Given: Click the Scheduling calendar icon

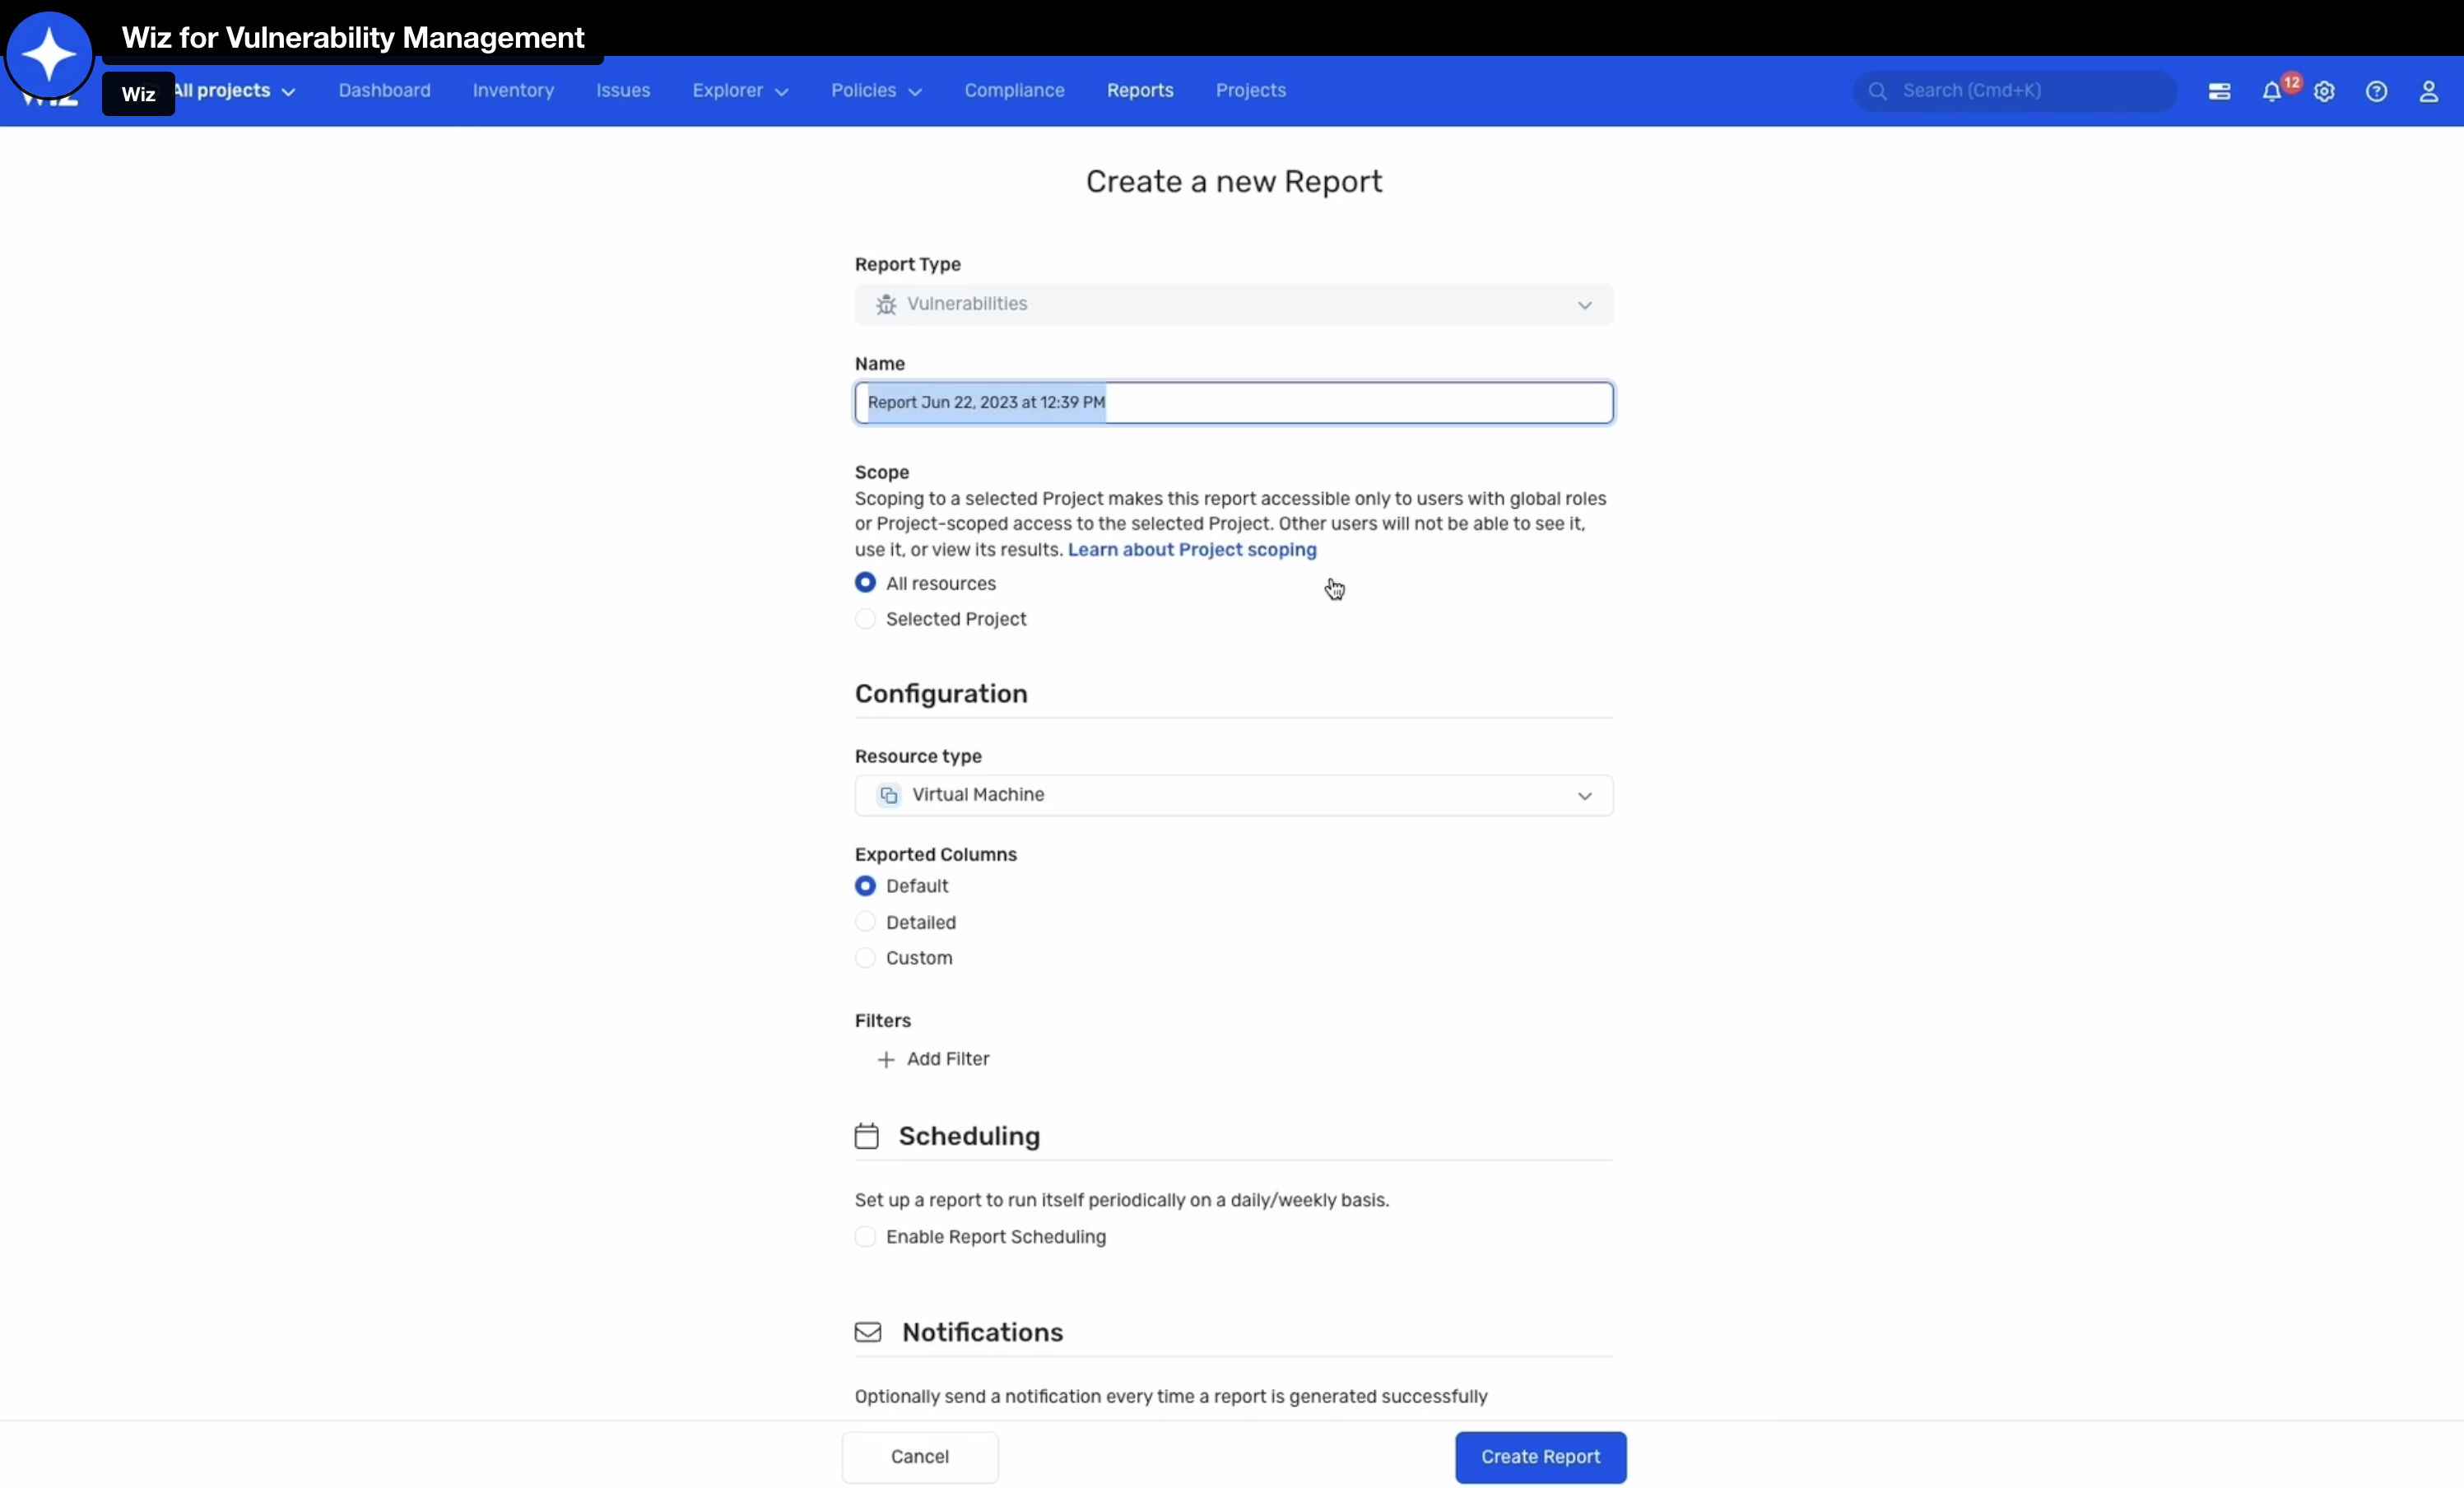Looking at the screenshot, I should (x=867, y=1136).
